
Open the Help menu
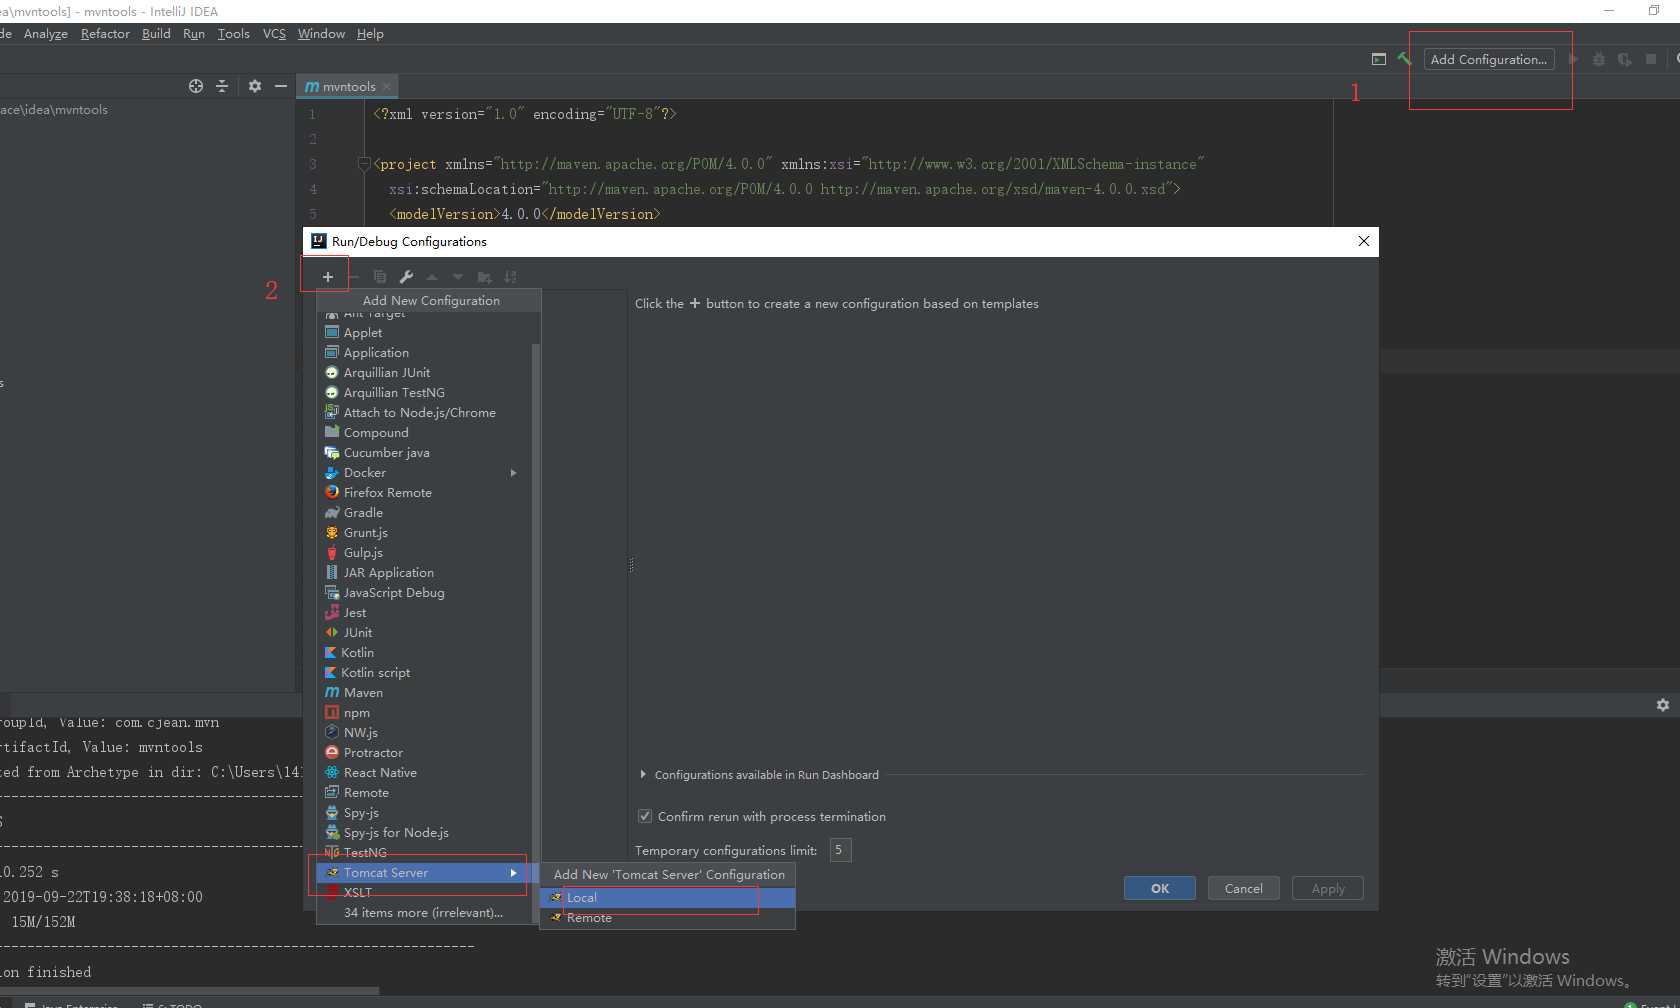click(x=370, y=33)
